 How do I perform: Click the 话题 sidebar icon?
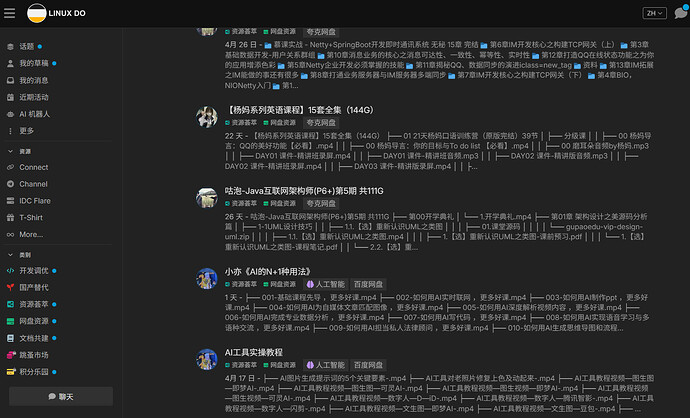coord(10,46)
